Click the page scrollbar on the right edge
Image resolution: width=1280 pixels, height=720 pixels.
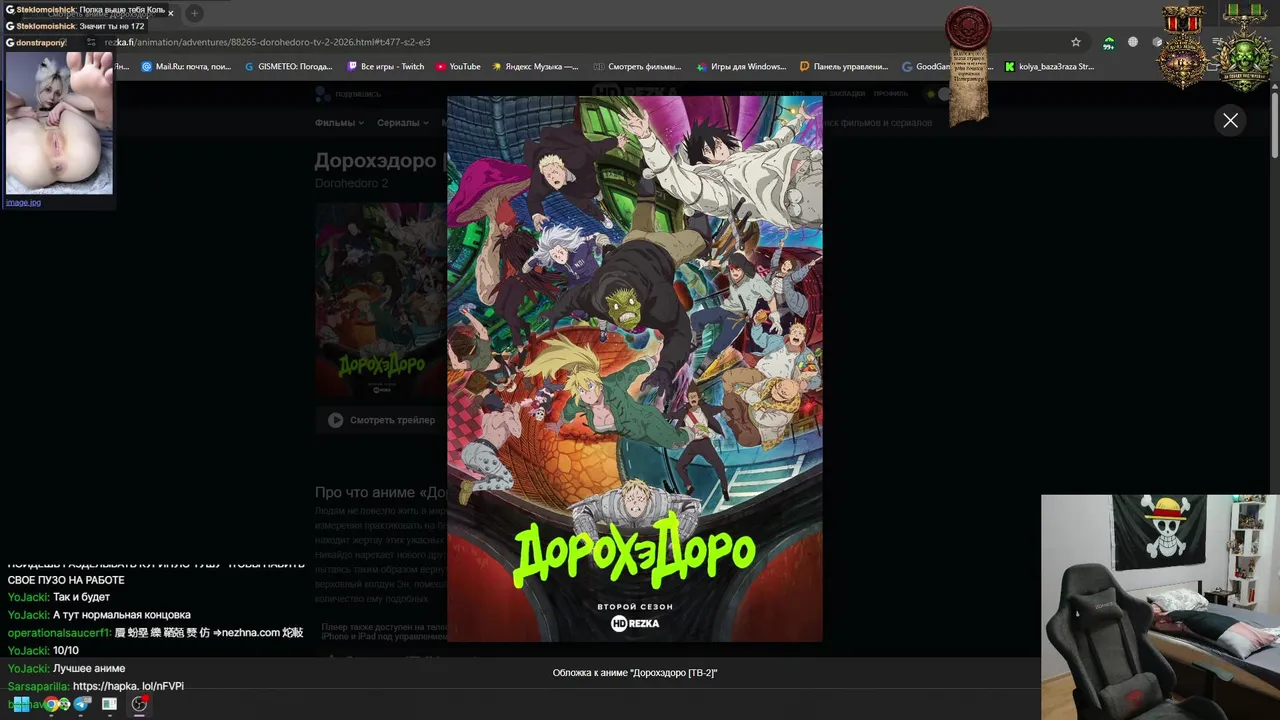pos(1274,123)
